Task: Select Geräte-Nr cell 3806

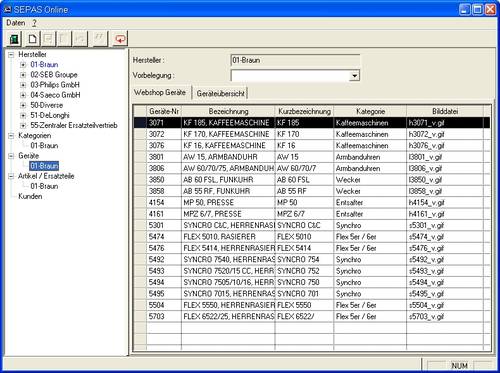Action: (164, 168)
